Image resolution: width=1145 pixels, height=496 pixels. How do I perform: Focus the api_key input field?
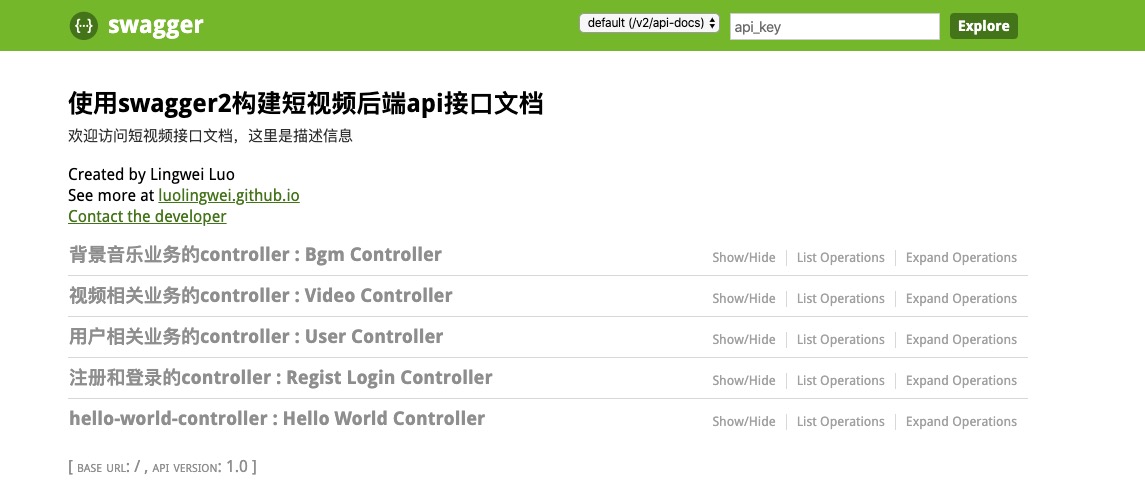tap(835, 26)
